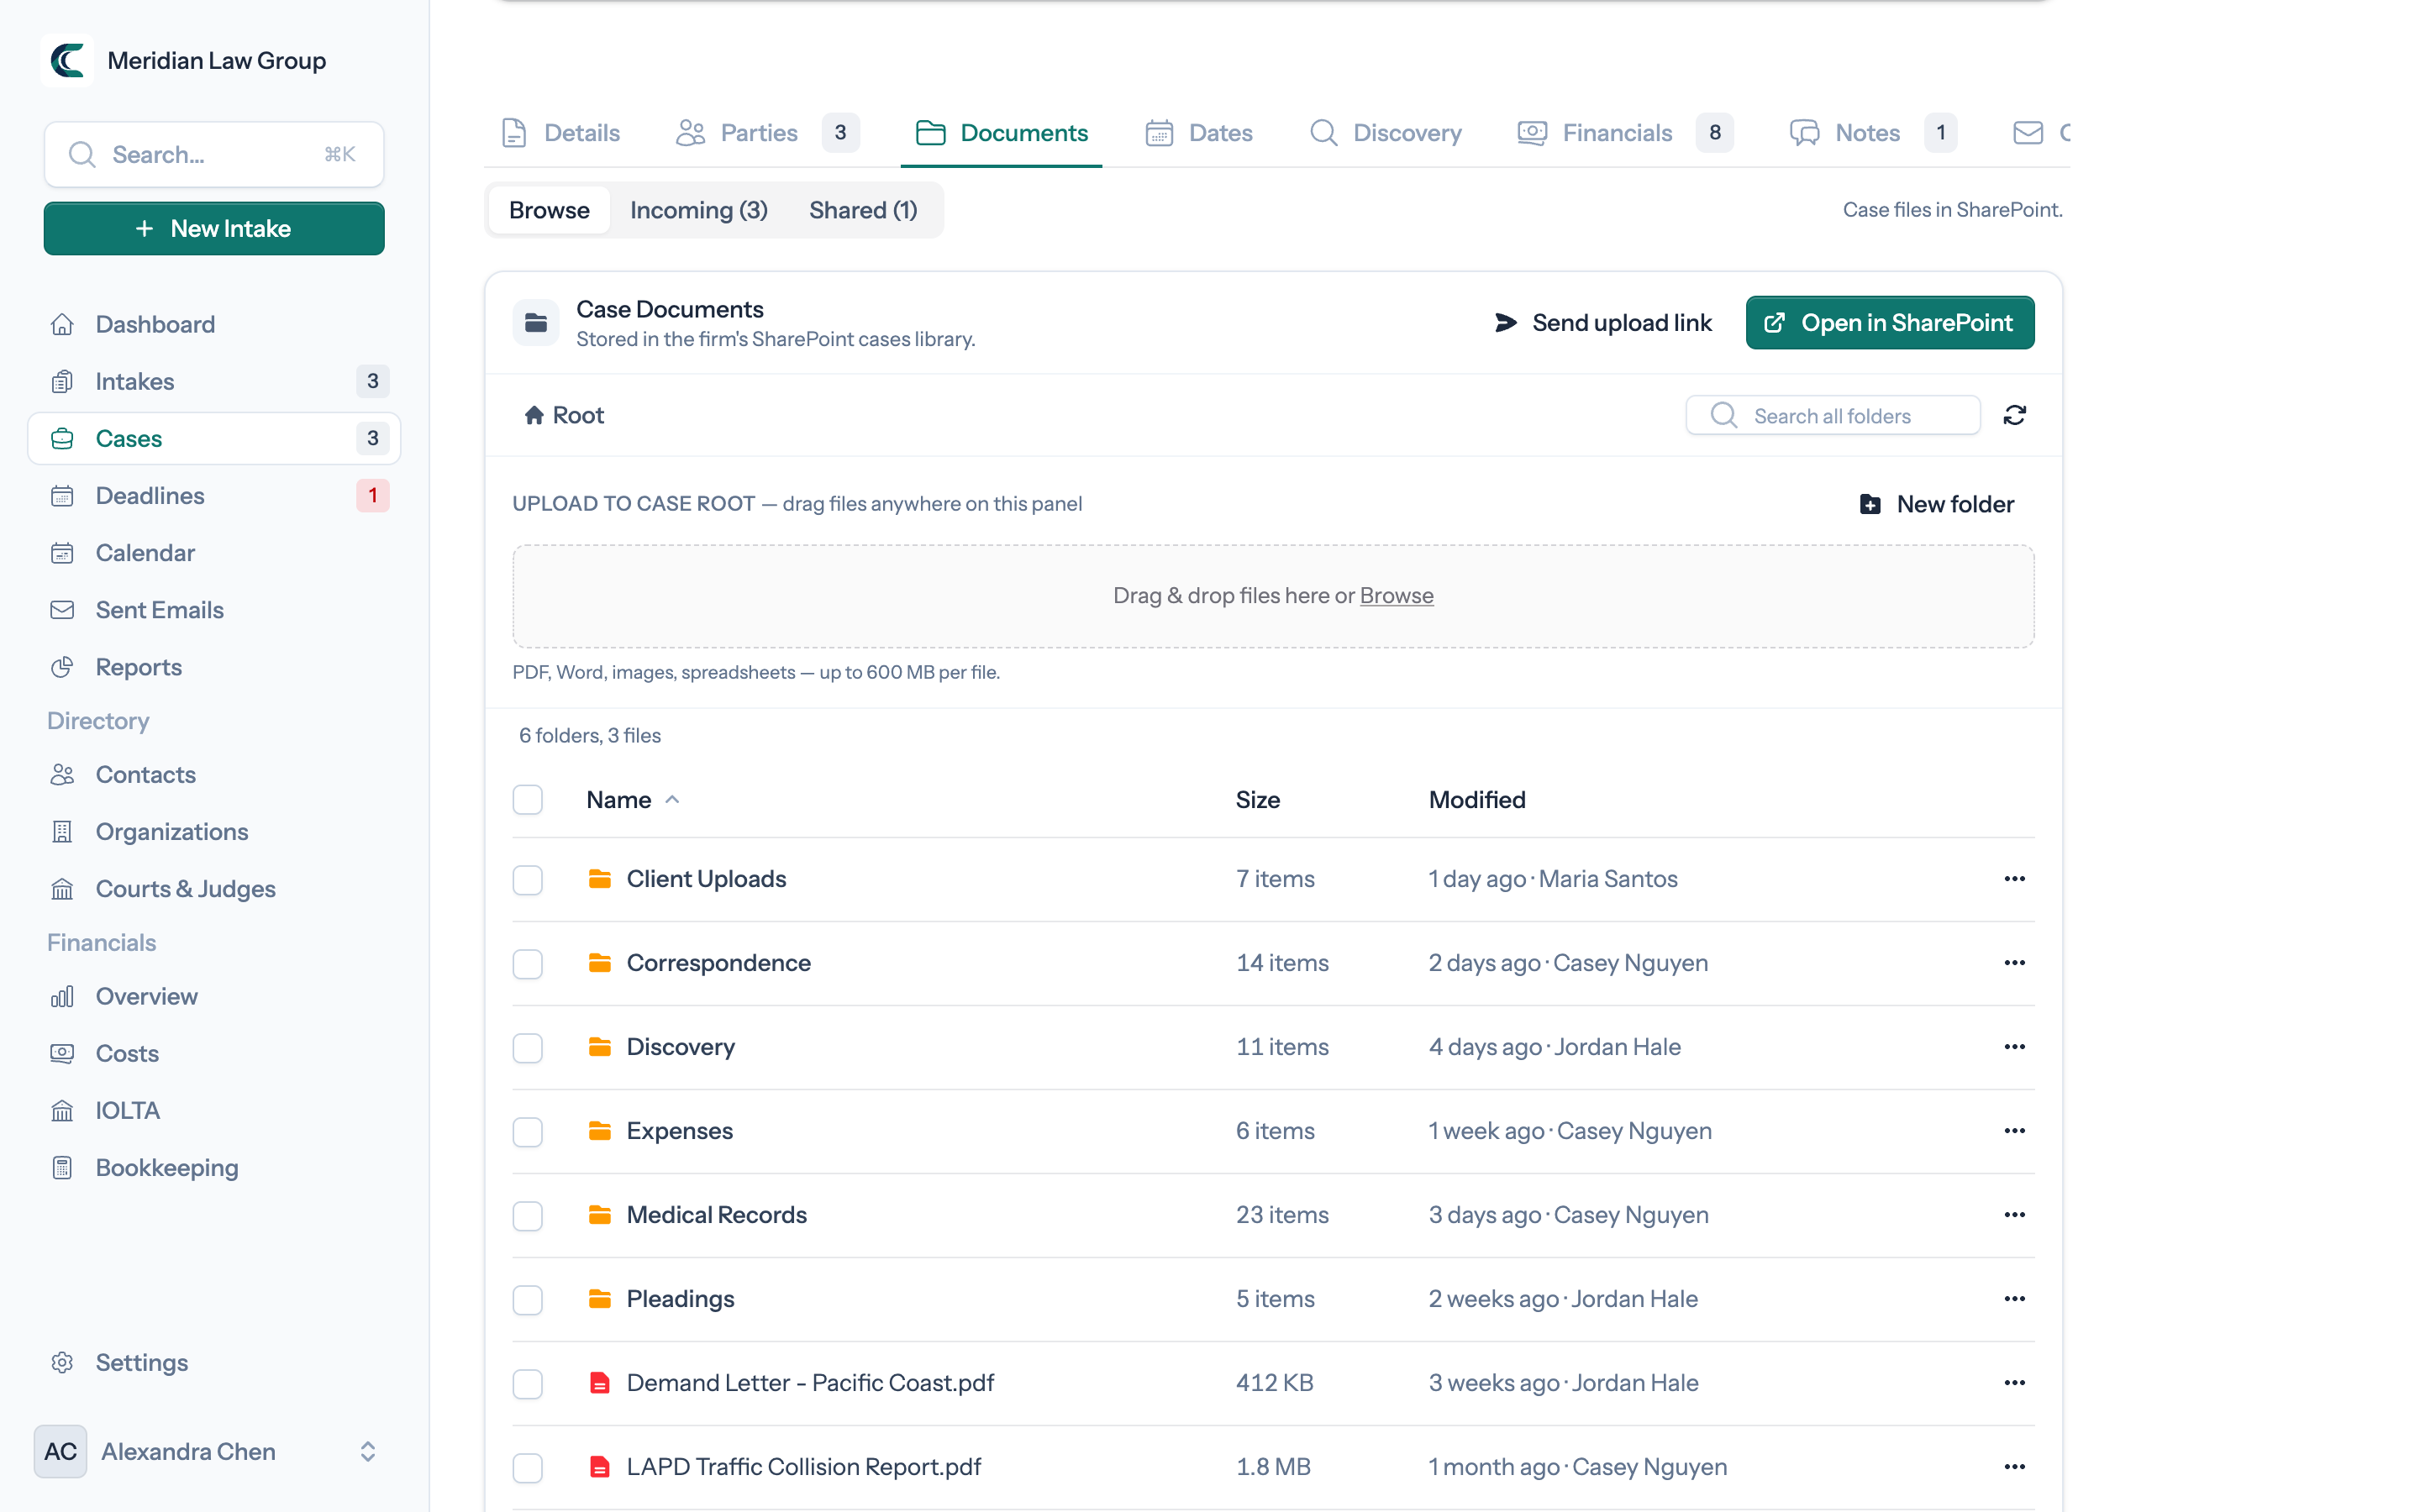The height and width of the screenshot is (1512, 2420).
Task: Switch to the Parties tab
Action: pos(767,132)
